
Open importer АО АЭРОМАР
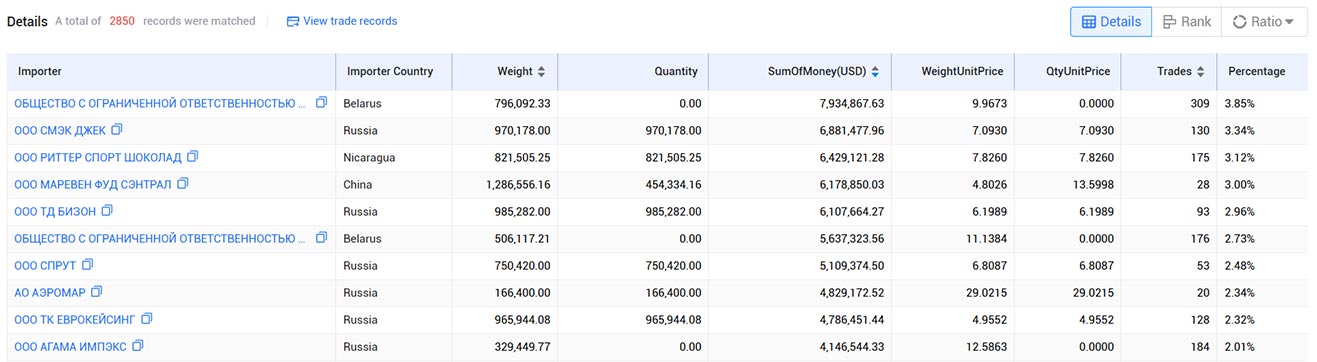[49, 293]
